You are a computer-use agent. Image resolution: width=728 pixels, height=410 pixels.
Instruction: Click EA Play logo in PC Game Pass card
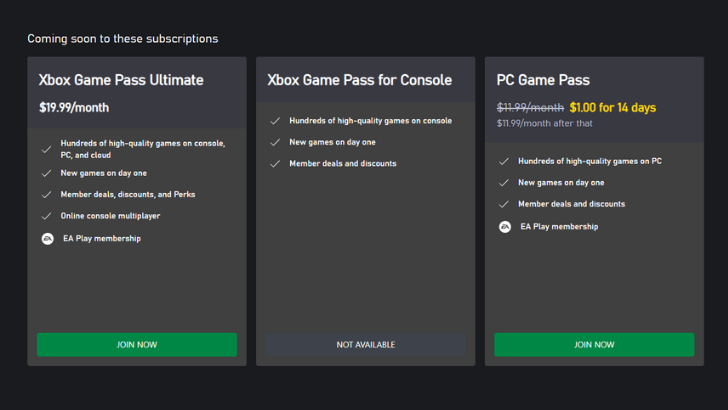point(505,227)
